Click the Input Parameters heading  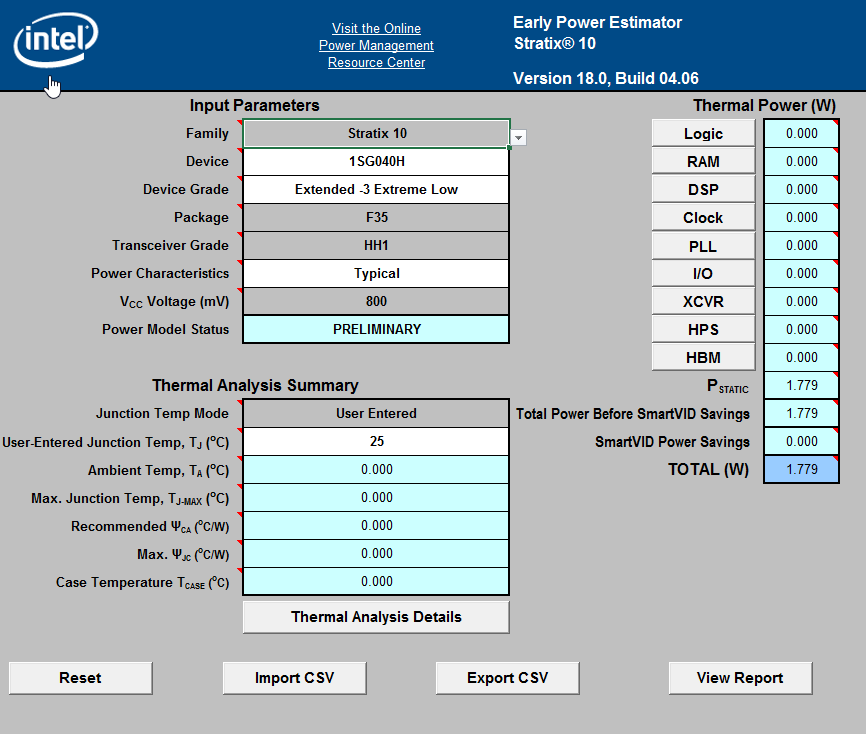tap(255, 105)
